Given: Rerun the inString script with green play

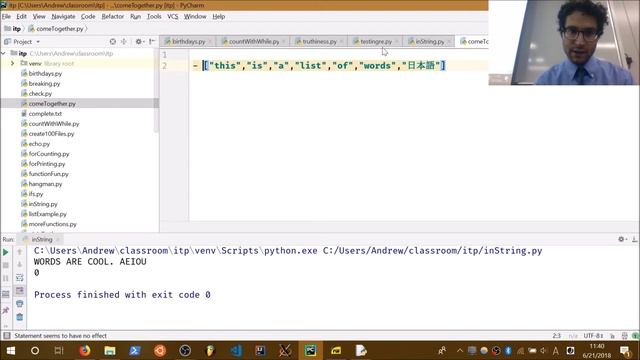Looking at the screenshot, I should (x=6, y=253).
